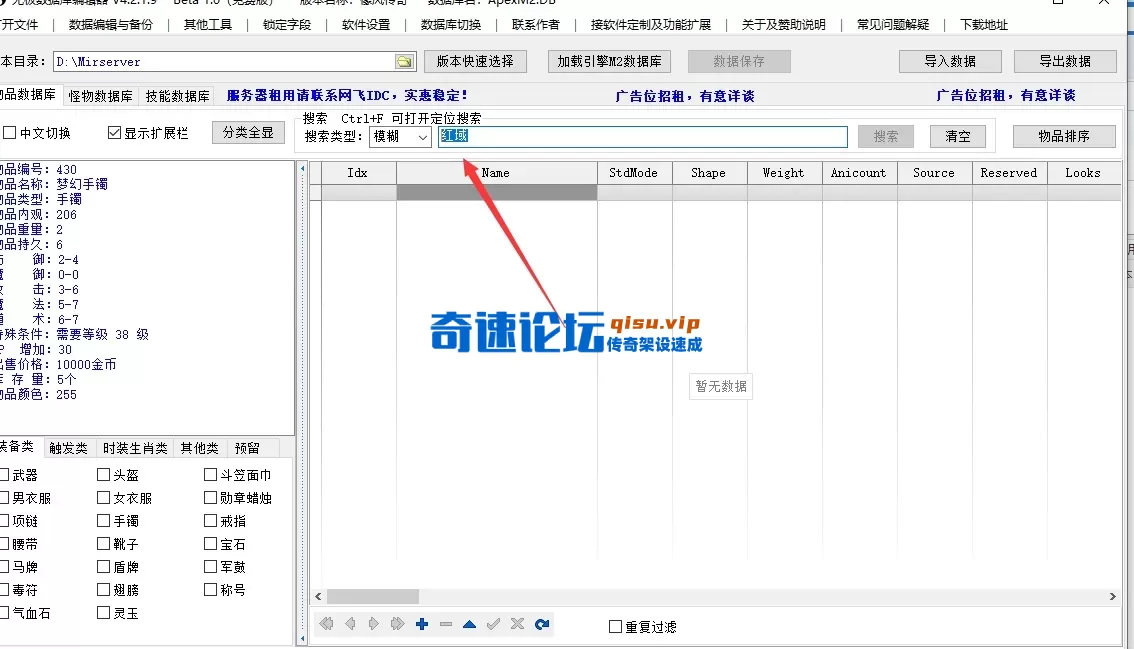Add a new record with the plus icon

pos(422,624)
